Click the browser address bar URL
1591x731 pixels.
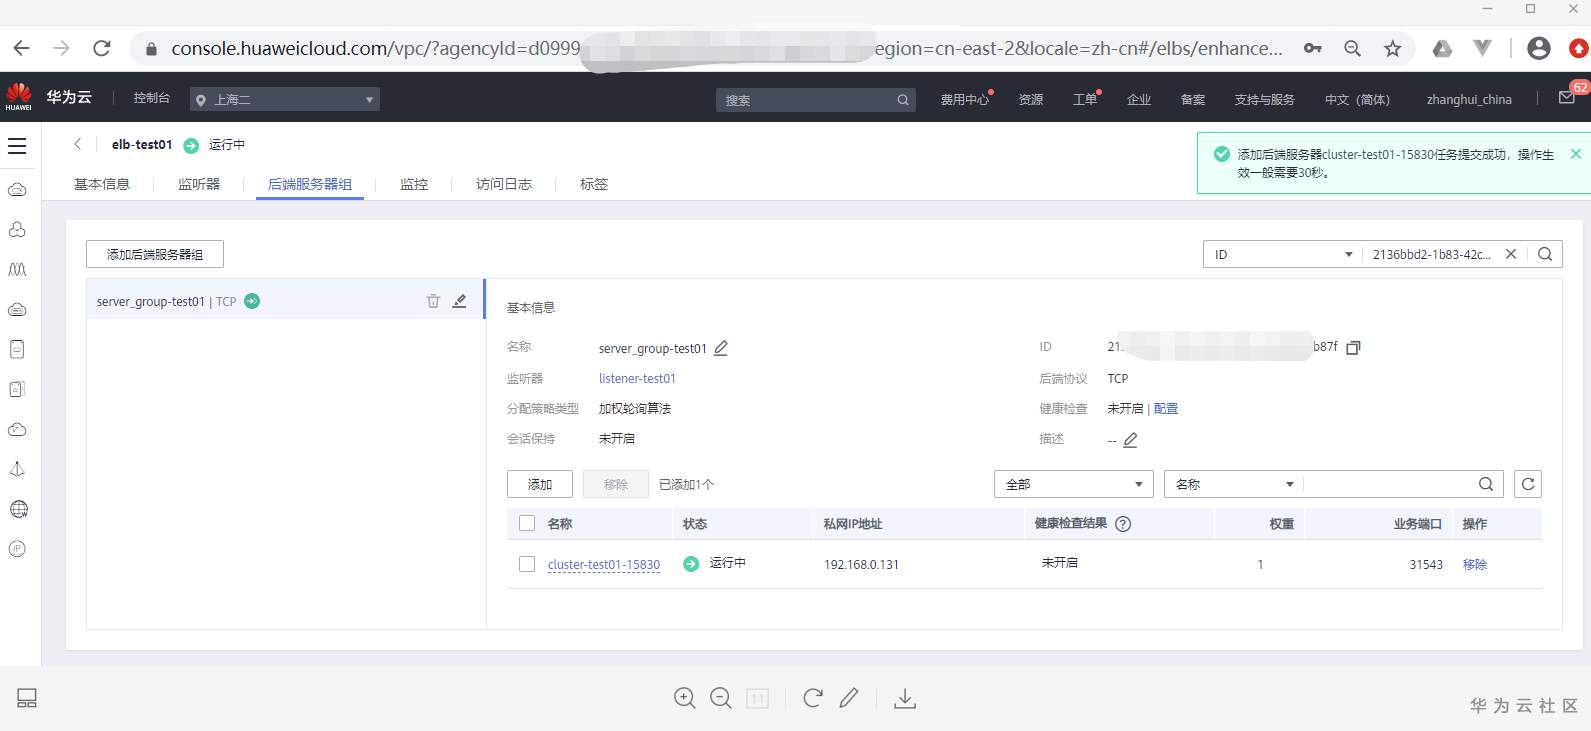[727, 48]
